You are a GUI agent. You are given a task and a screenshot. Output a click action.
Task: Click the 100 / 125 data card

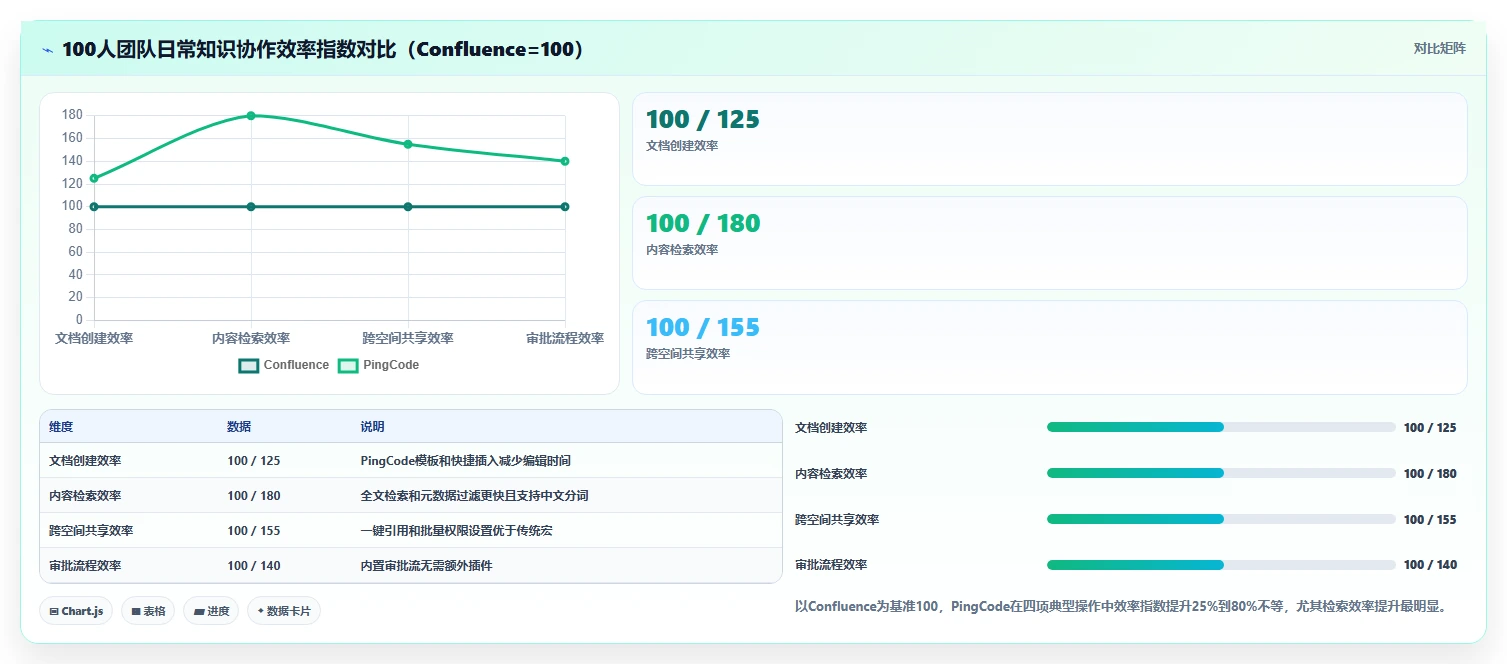coord(1050,139)
